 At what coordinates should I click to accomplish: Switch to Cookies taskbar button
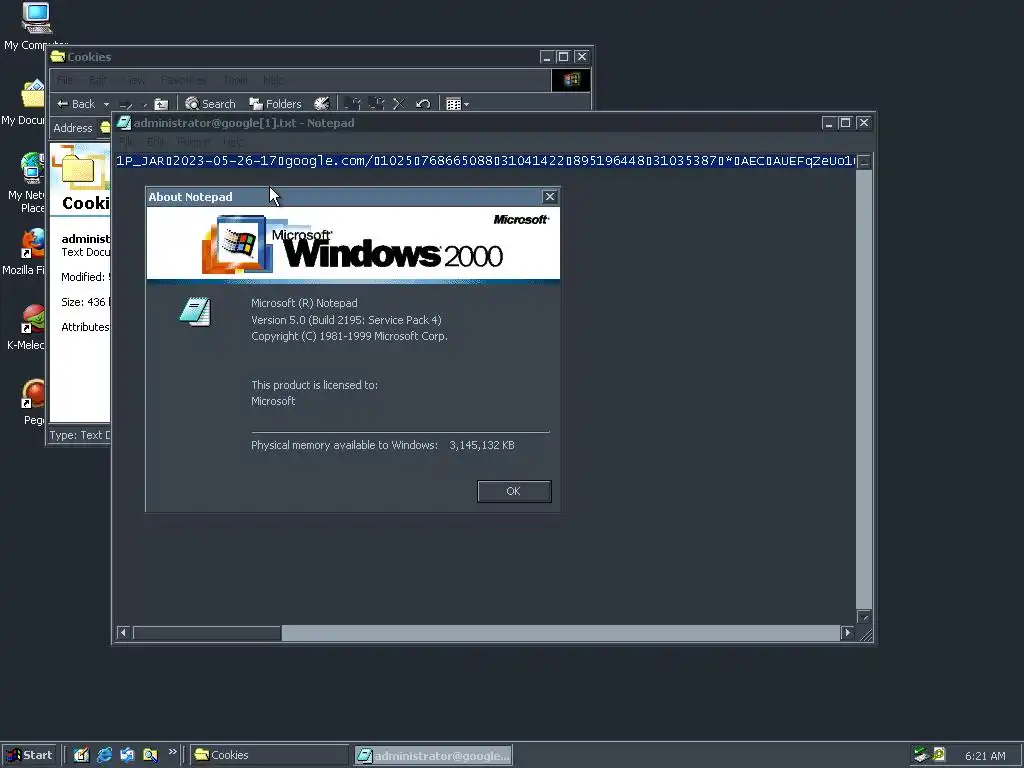point(270,755)
